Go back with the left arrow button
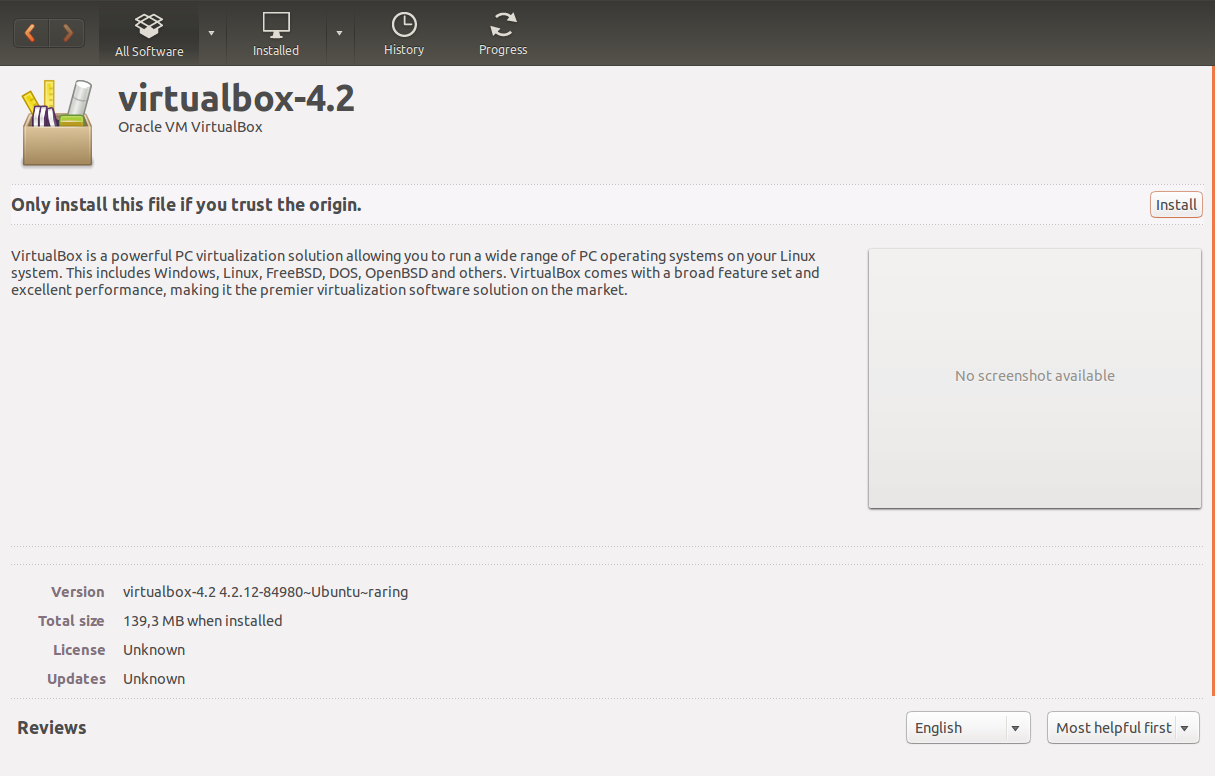Viewport: 1215px width, 776px height. click(x=31, y=33)
